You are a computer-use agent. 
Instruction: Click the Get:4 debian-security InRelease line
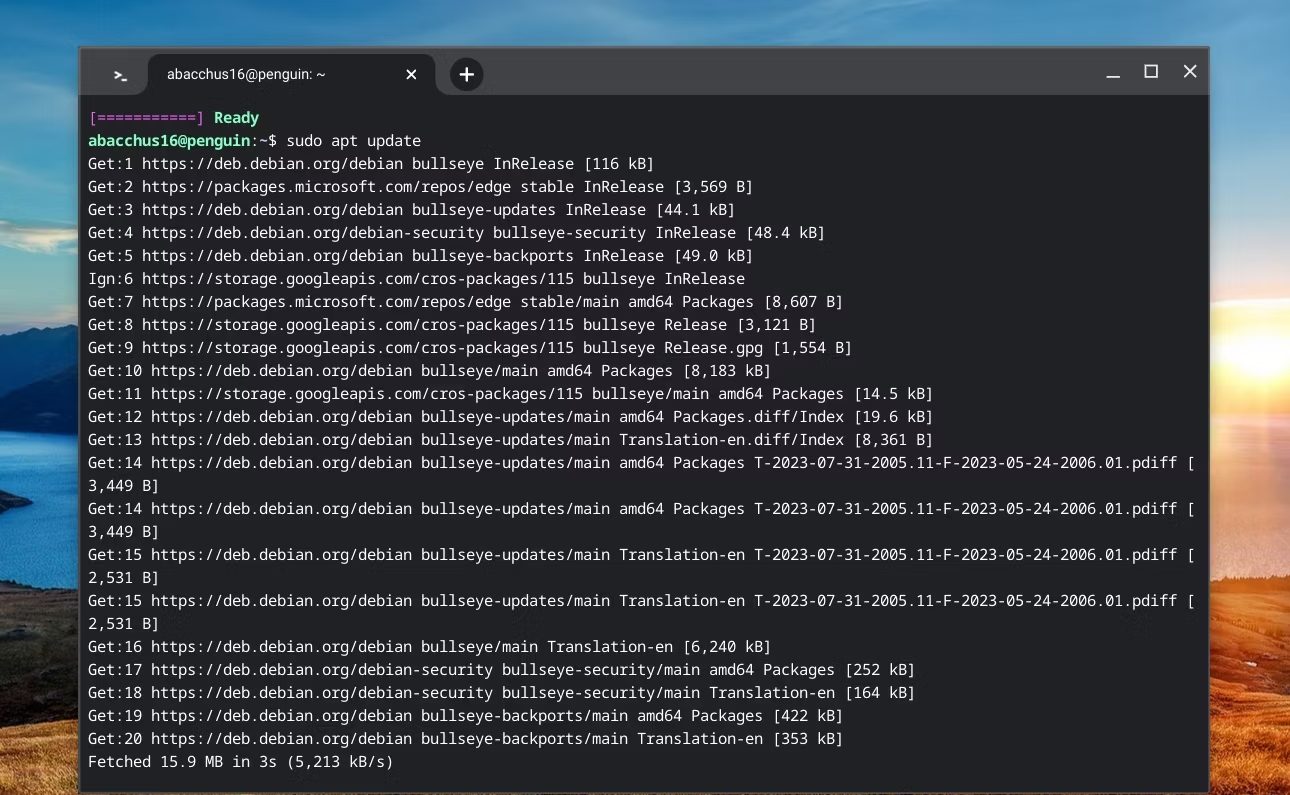[456, 233]
